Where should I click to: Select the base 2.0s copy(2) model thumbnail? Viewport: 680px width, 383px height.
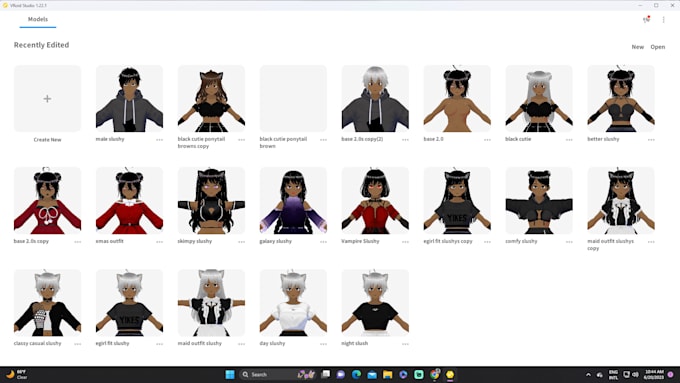(375, 98)
